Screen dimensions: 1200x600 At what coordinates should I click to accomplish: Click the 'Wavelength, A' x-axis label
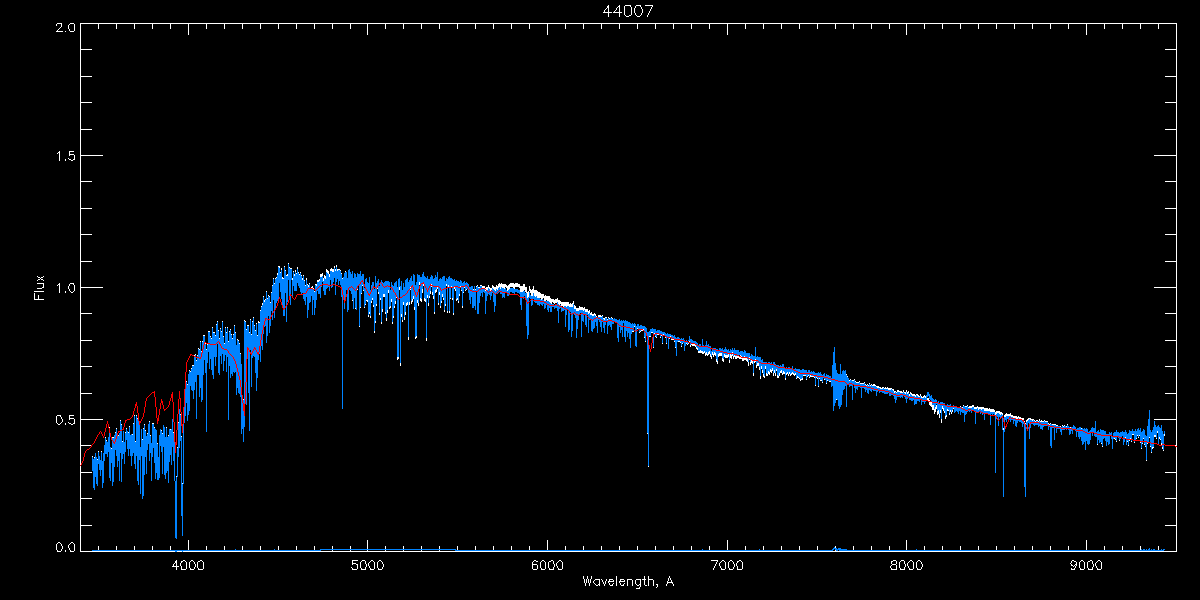tap(628, 582)
